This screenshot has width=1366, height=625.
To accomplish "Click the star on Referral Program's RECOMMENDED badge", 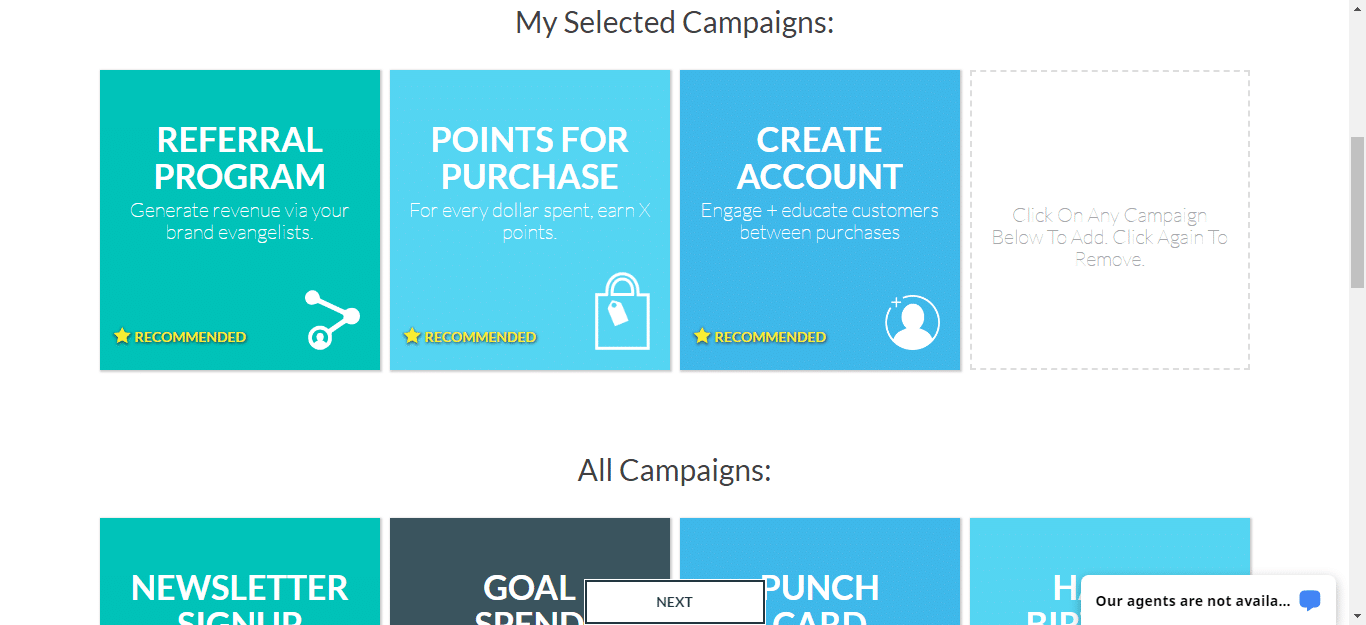I will pyautogui.click(x=122, y=337).
